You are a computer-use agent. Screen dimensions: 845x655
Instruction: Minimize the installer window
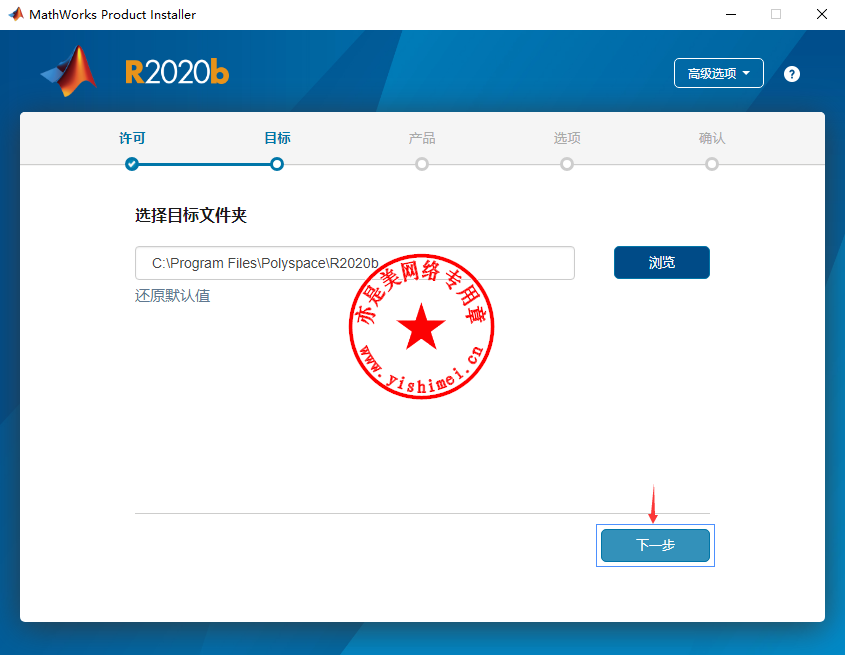[731, 15]
